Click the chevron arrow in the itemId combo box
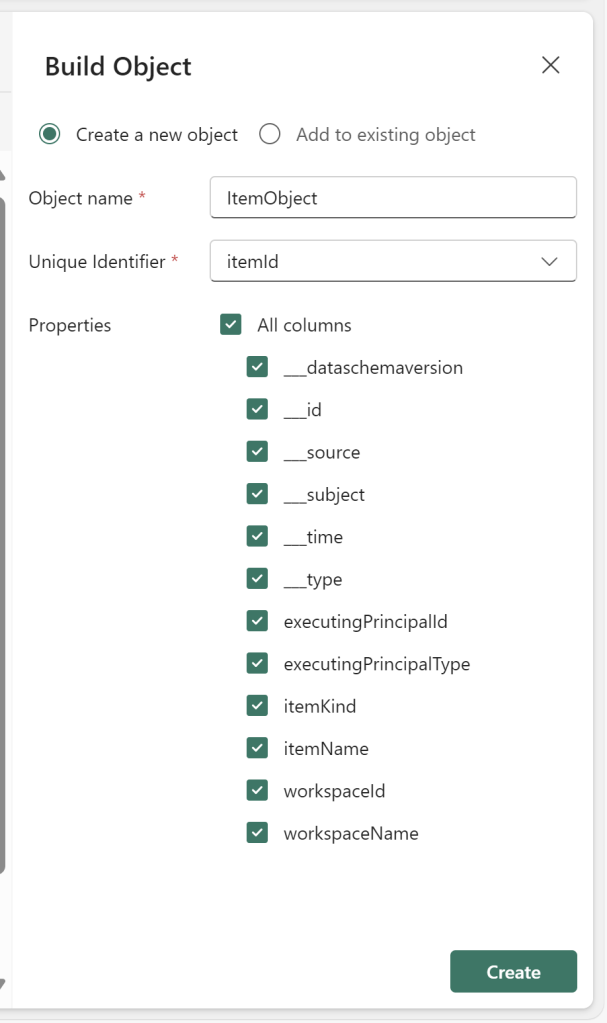This screenshot has height=1023, width=607. point(549,261)
